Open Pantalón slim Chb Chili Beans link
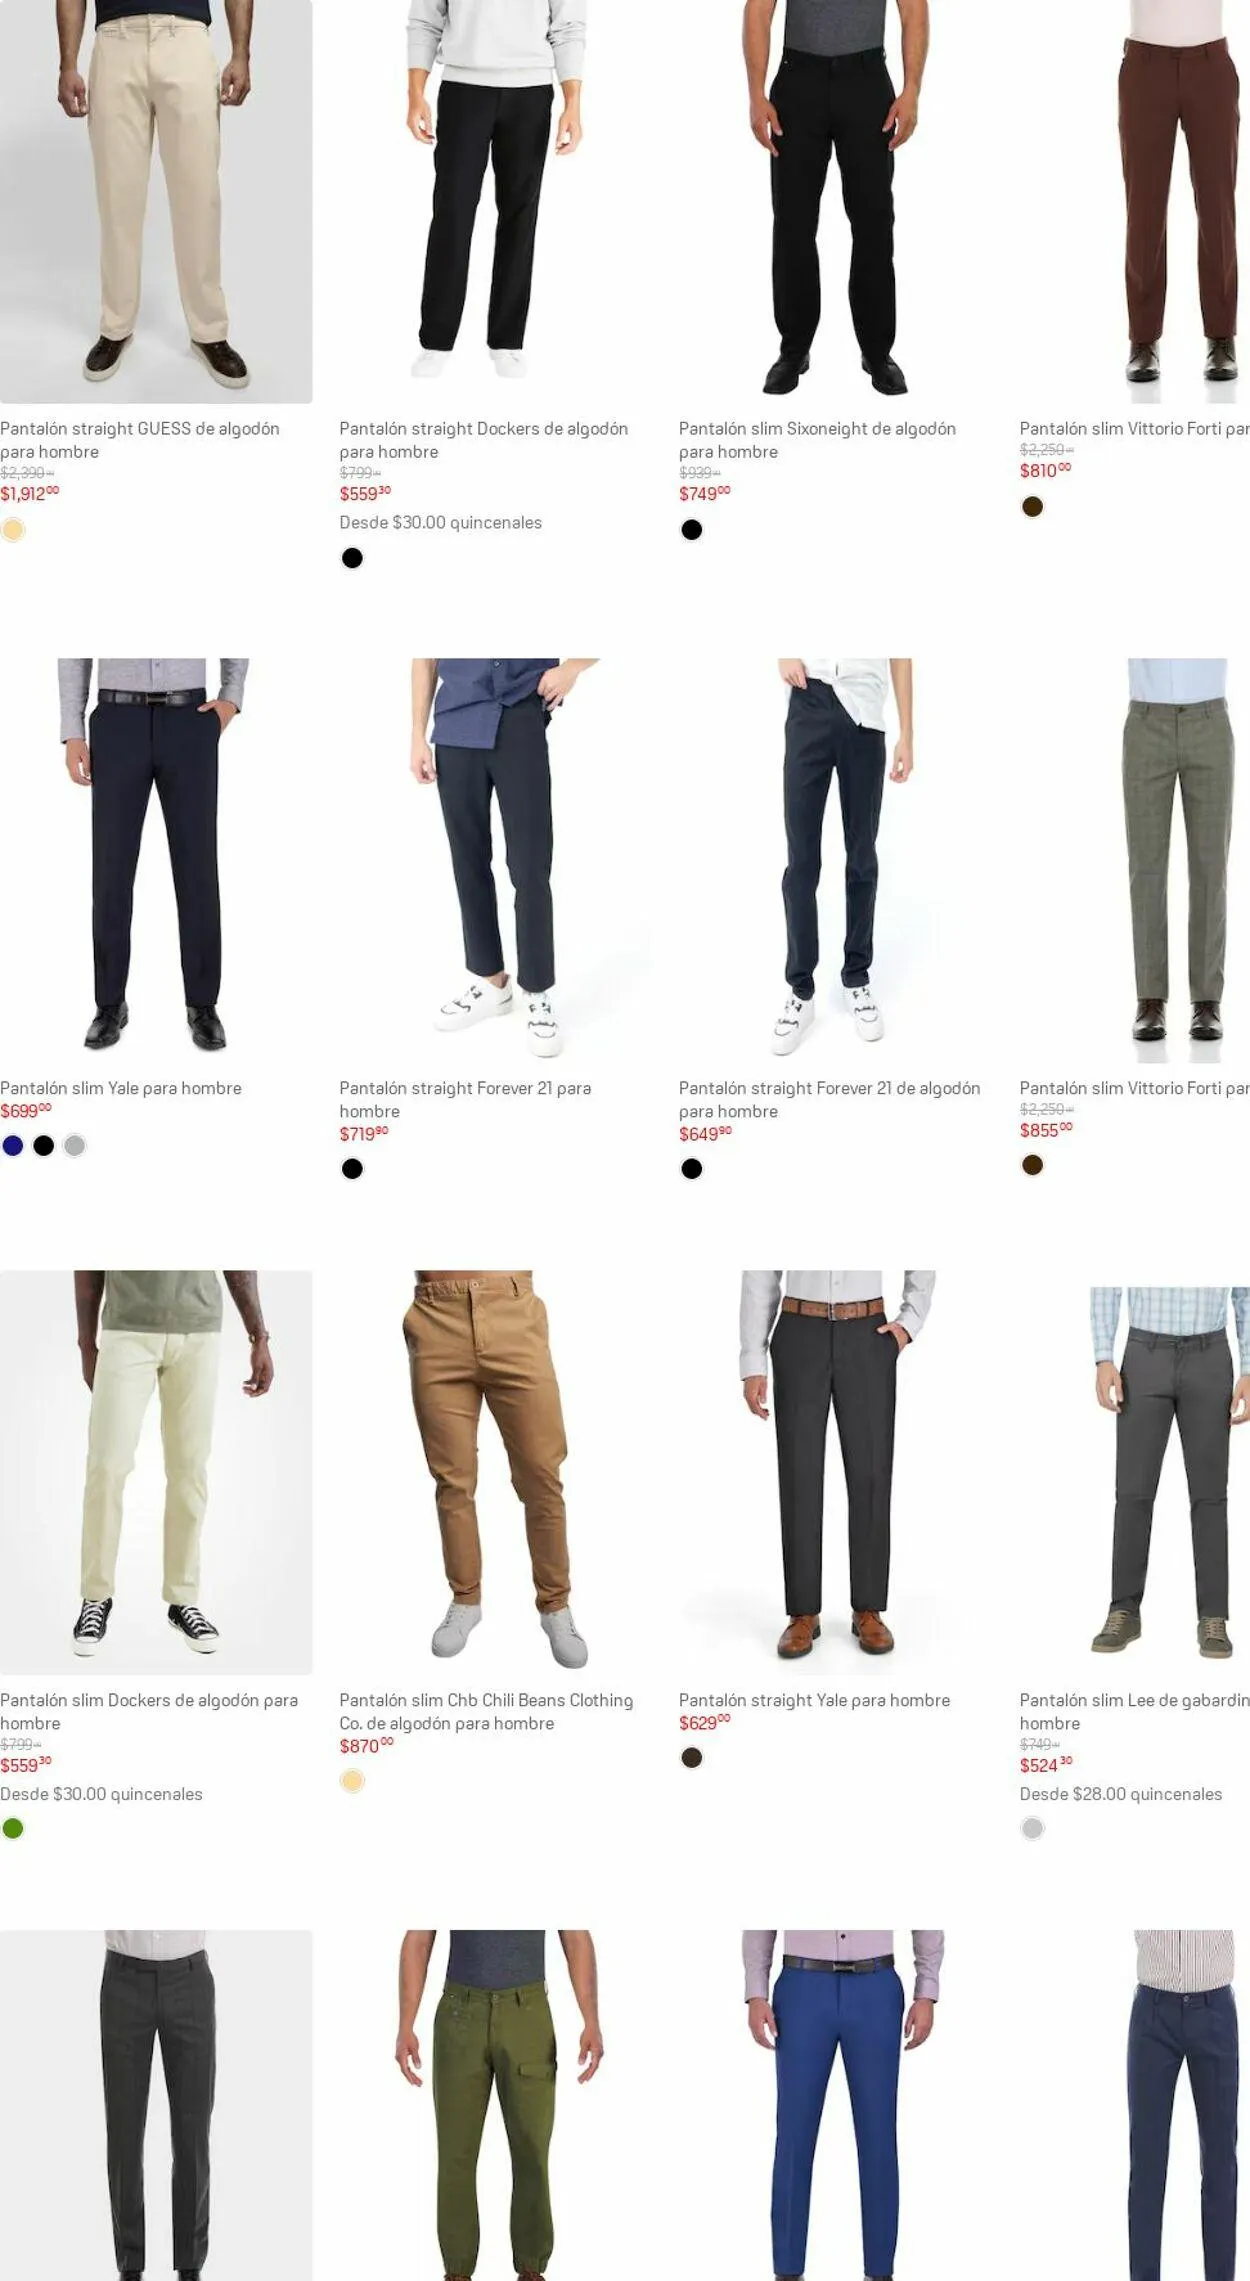Image resolution: width=1250 pixels, height=2281 pixels. 486,1711
